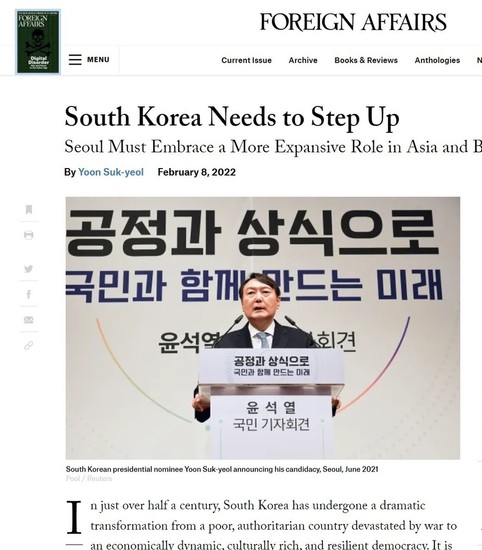482x550 pixels.
Task: Click the bookmark save icon
Action: coord(29,209)
